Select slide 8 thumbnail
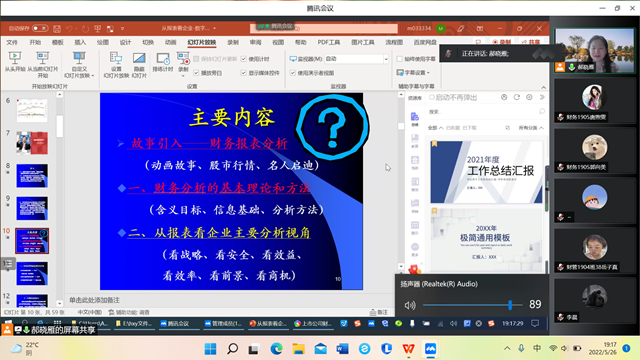Image resolution: width=640 pixels, height=360 pixels. point(32,176)
